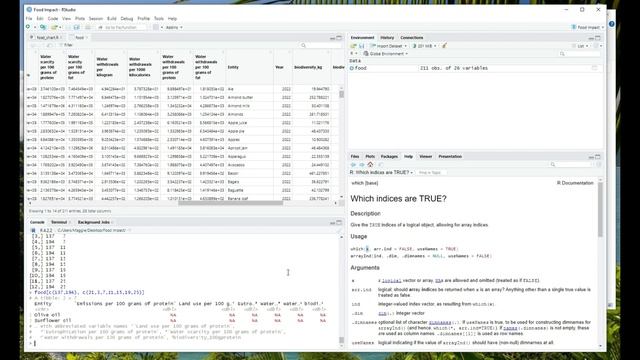Viewport: 640px width, 360px height.
Task: Maximize the Console pane
Action: pos(339,222)
